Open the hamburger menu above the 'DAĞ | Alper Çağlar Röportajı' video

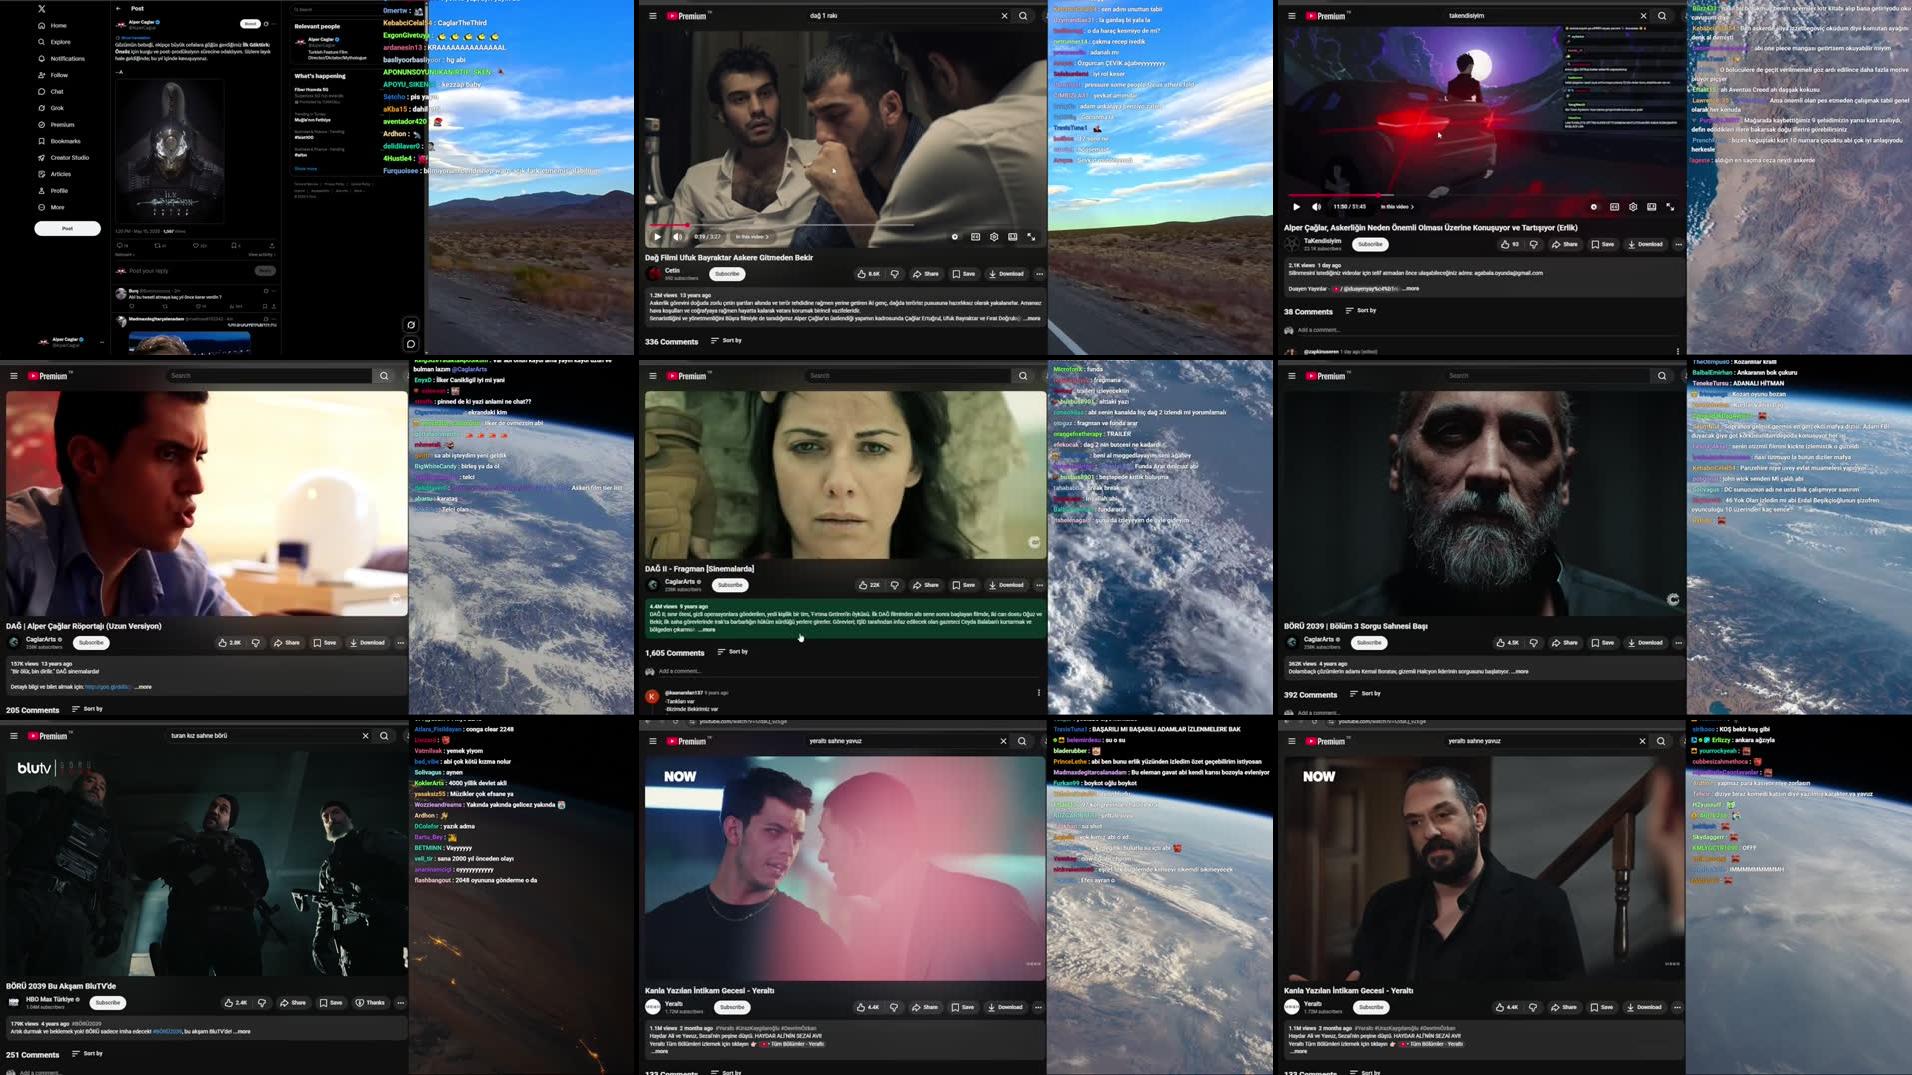click(14, 376)
